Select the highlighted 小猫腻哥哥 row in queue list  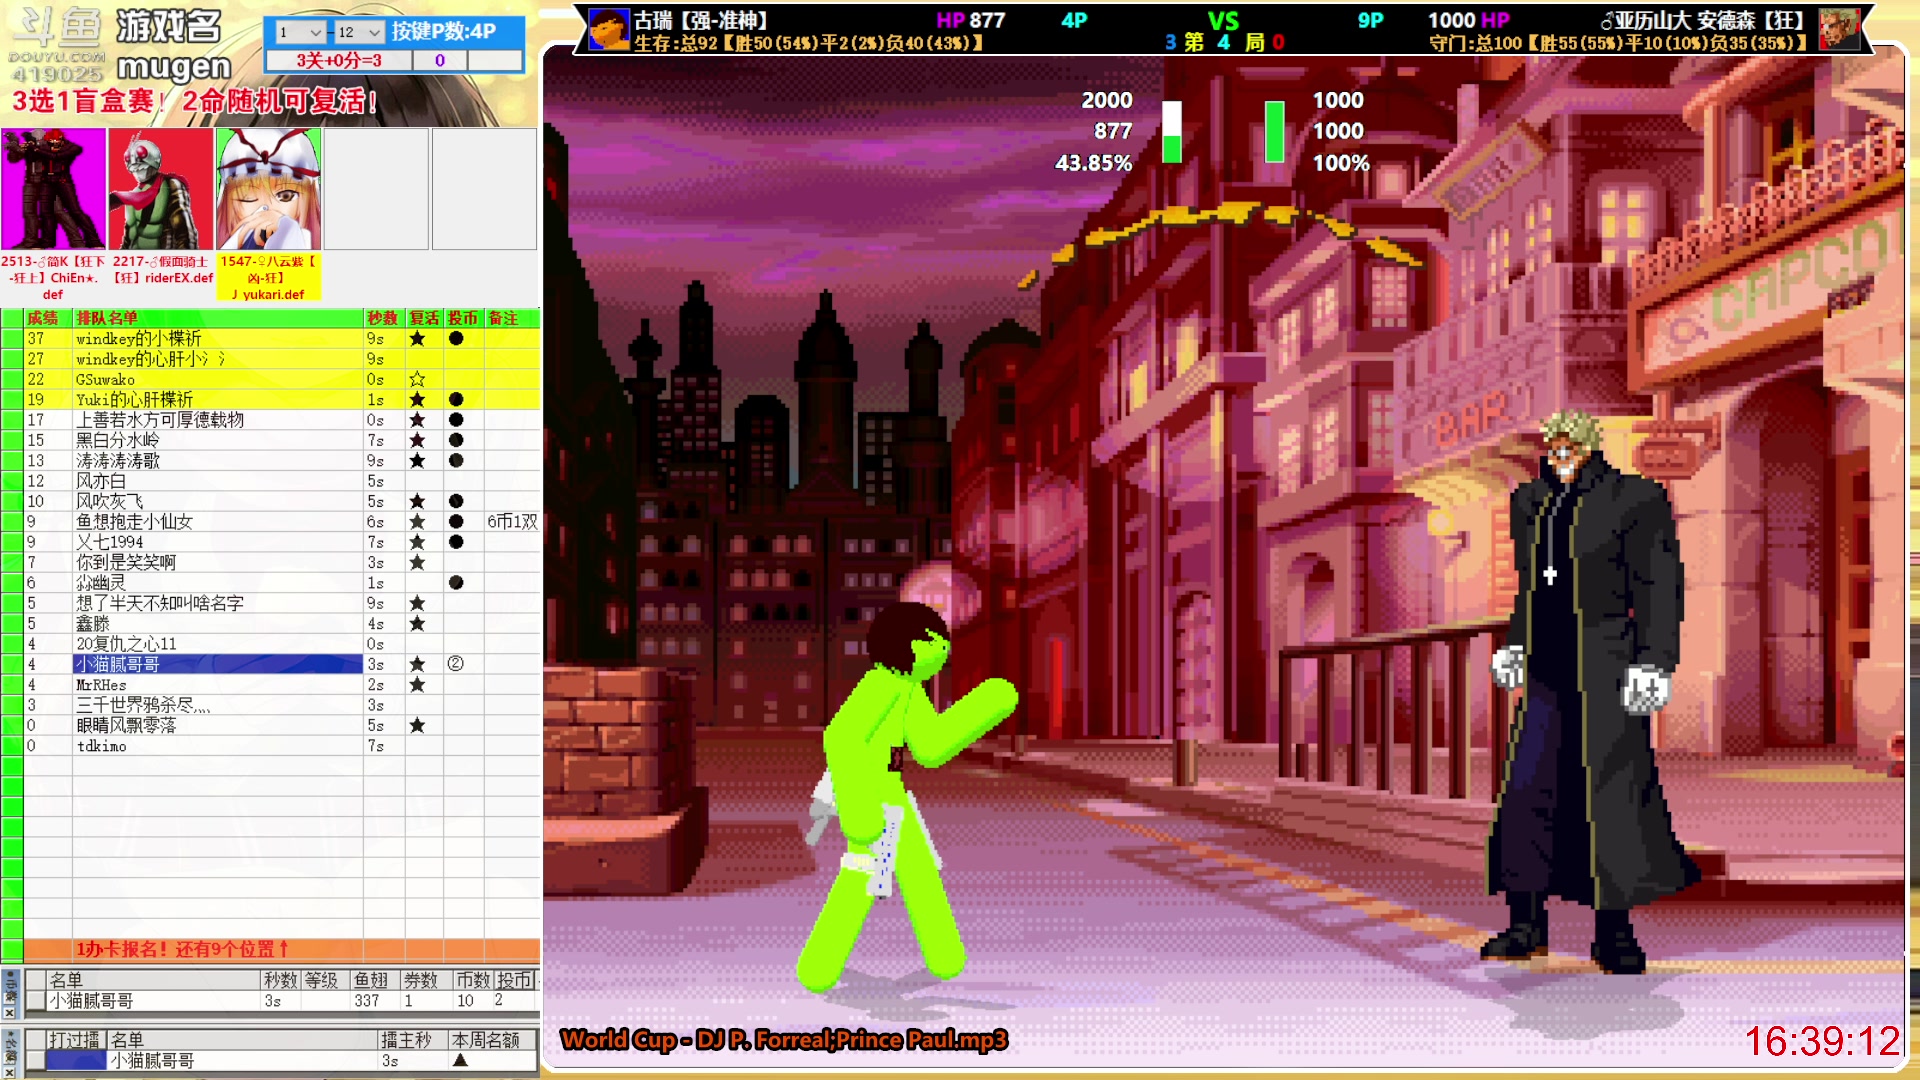coord(217,664)
